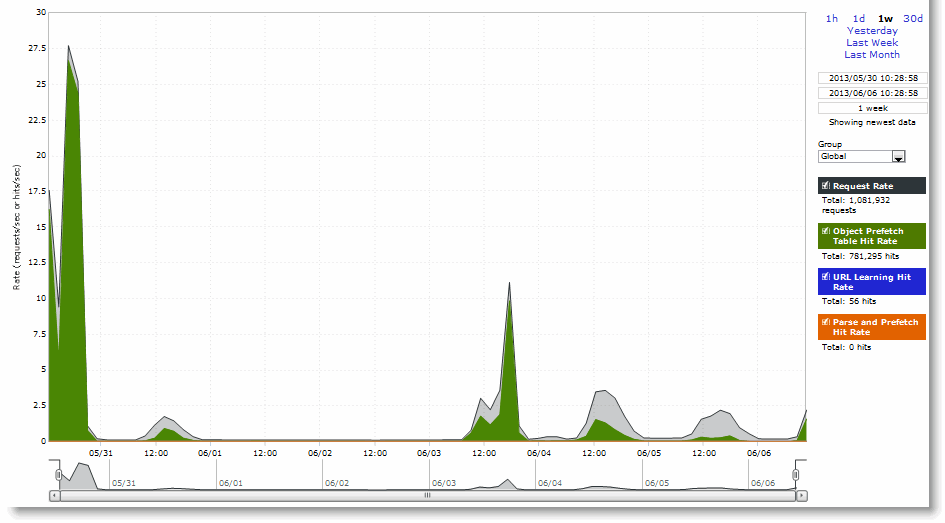Toggle Parse and Prefetch Hit Rate checkbox

(826, 322)
